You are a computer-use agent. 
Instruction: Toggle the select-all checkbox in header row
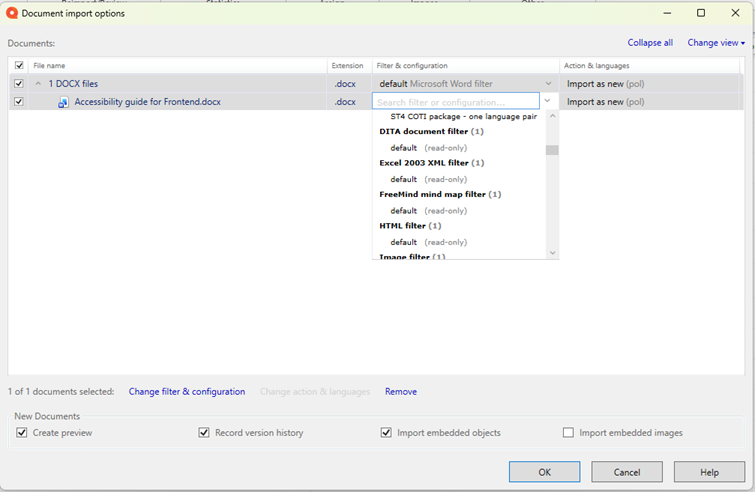click(x=19, y=65)
